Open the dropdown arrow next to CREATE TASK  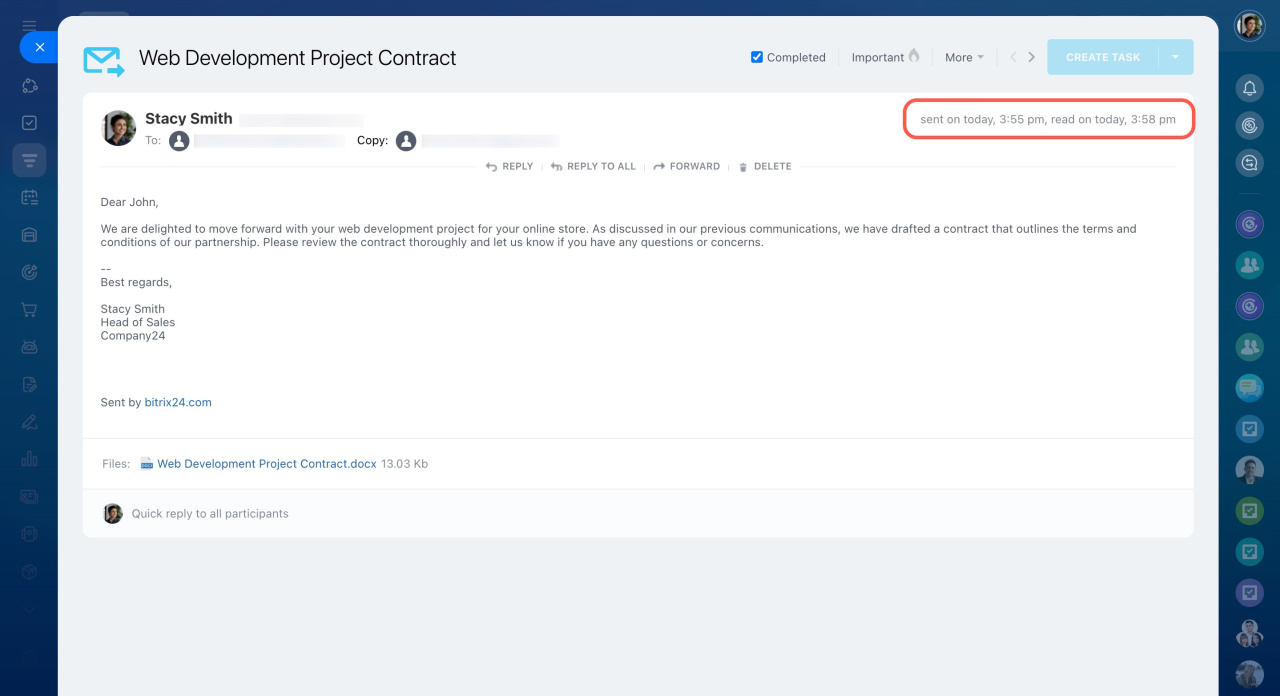[x=1176, y=57]
